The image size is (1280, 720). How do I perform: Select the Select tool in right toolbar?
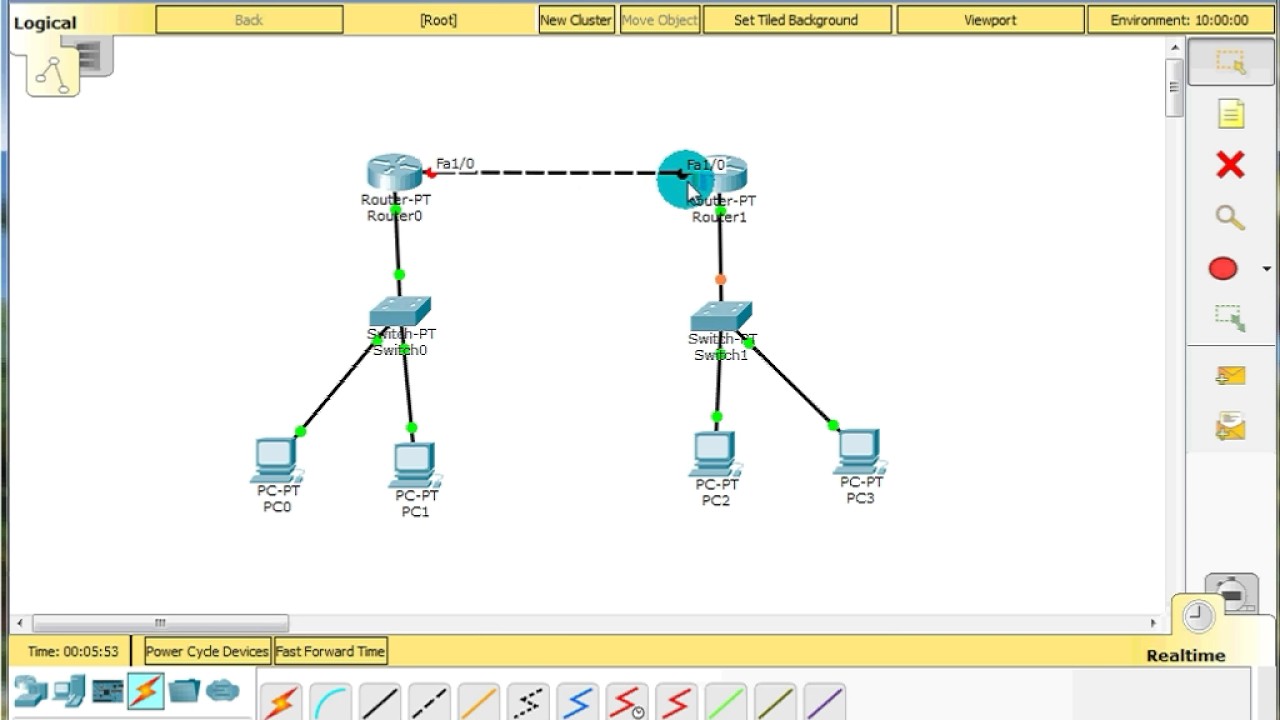click(x=1231, y=62)
